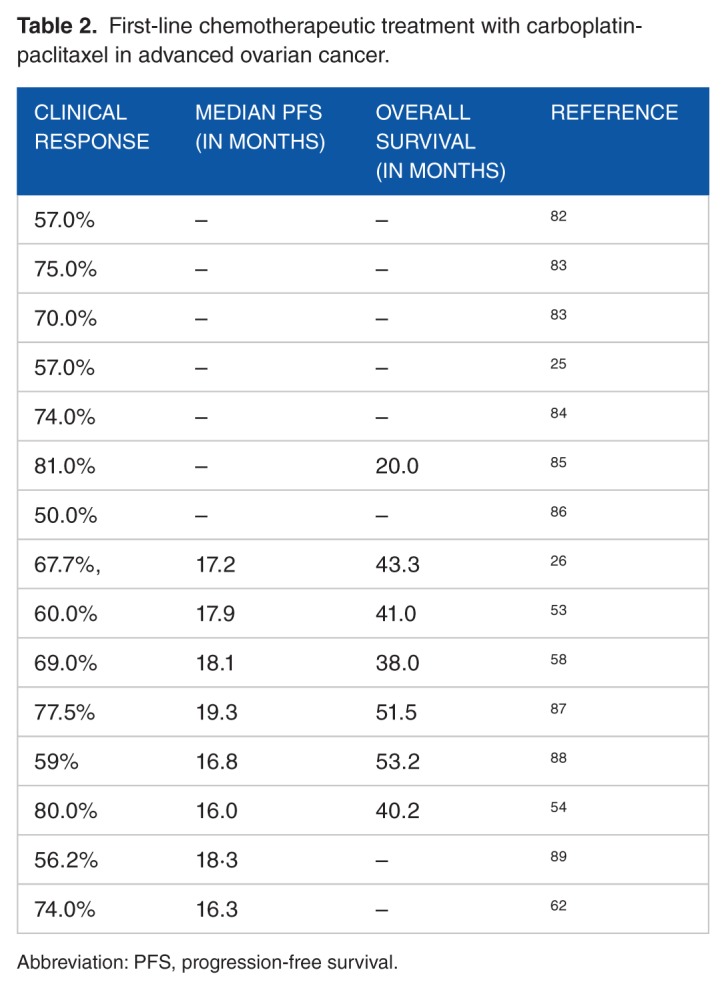The width and height of the screenshot is (726, 990).
Task: Open reference 26 citation link
Action: coord(558,561)
